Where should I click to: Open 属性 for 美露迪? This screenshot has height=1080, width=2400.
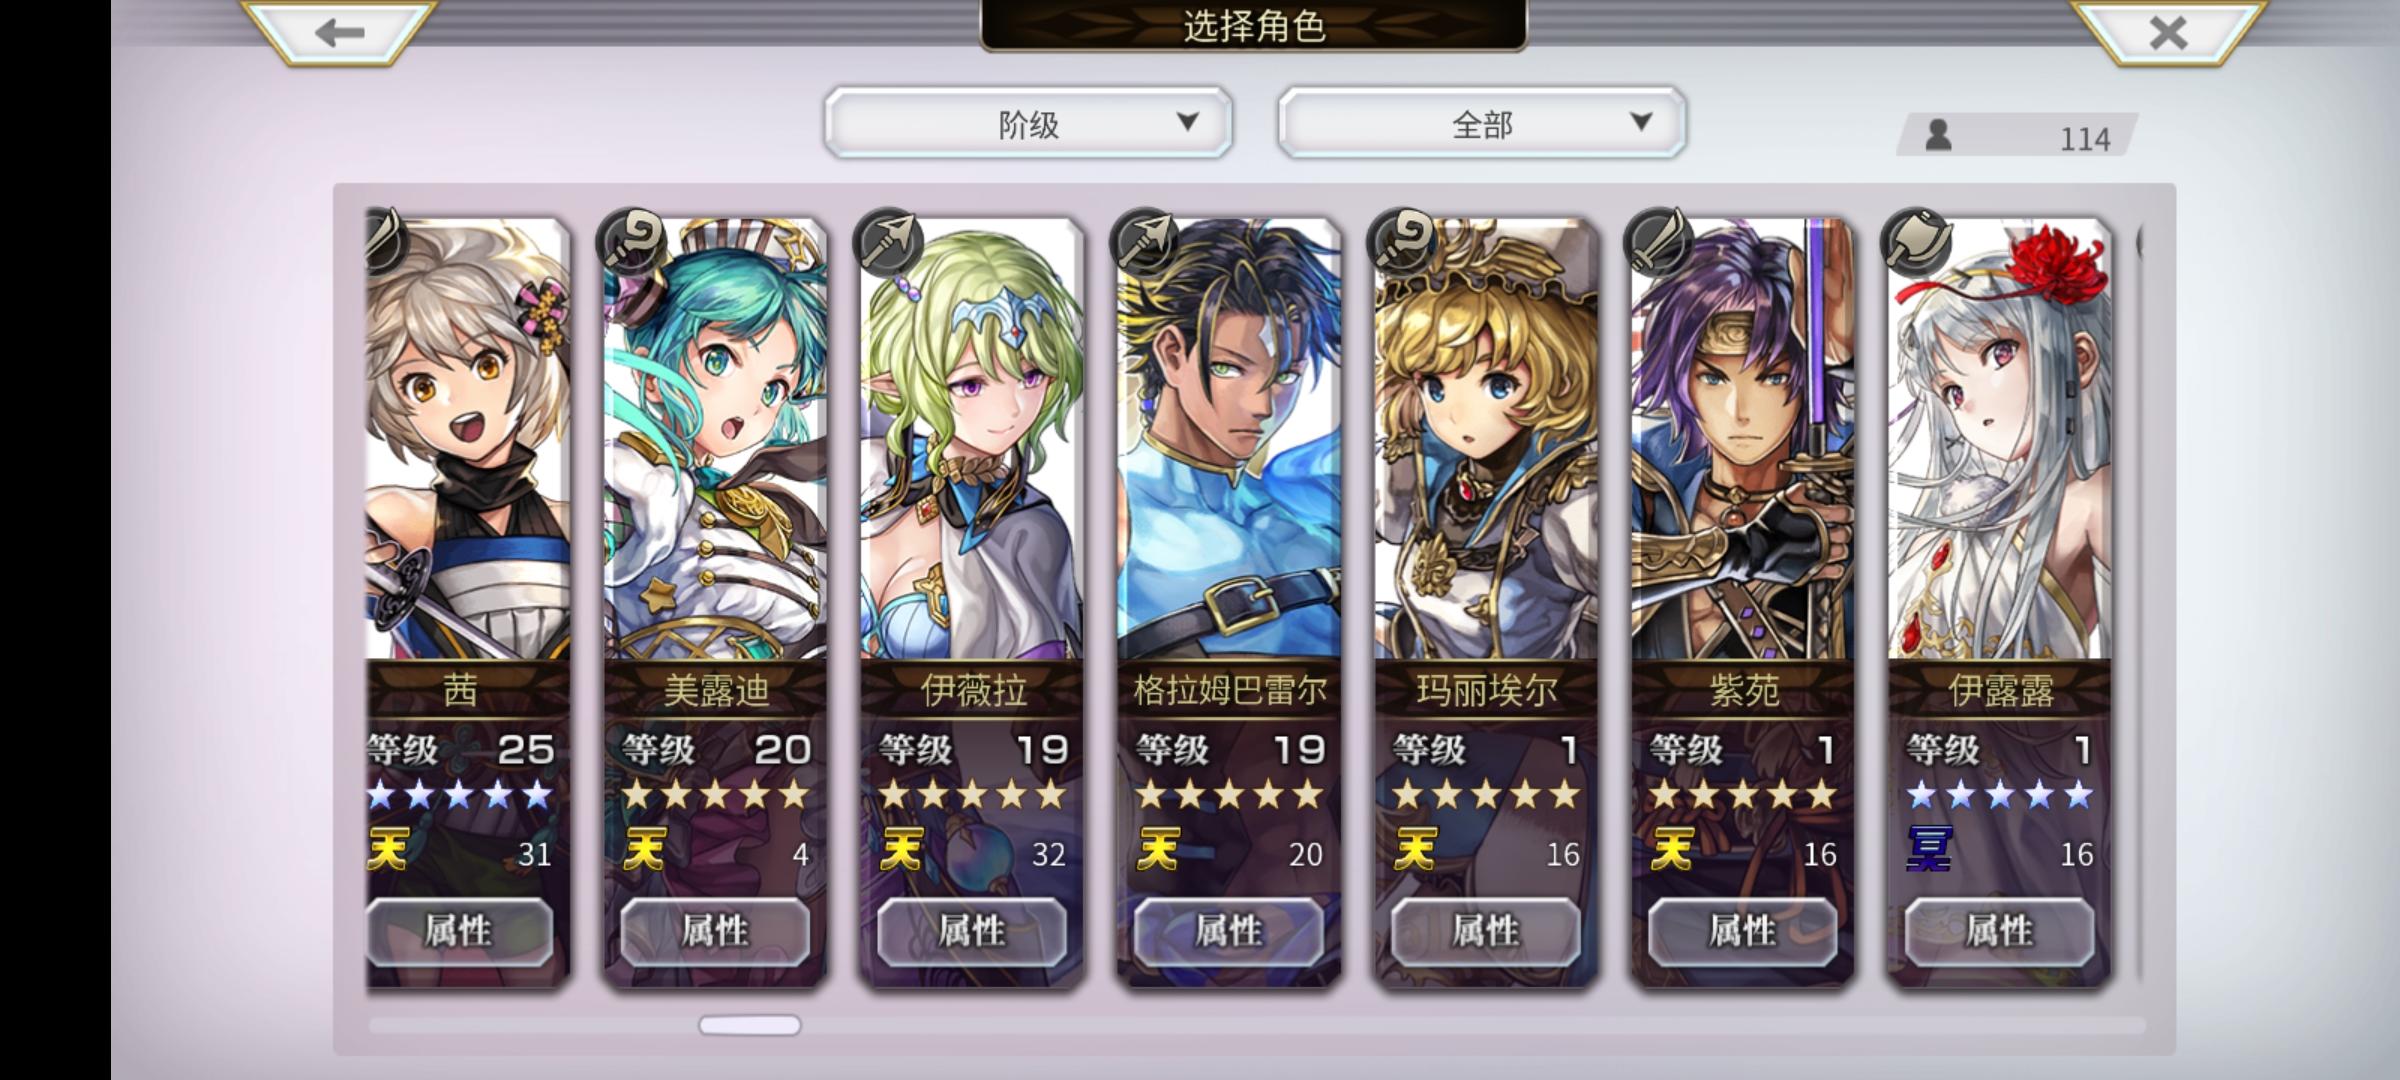pos(715,931)
